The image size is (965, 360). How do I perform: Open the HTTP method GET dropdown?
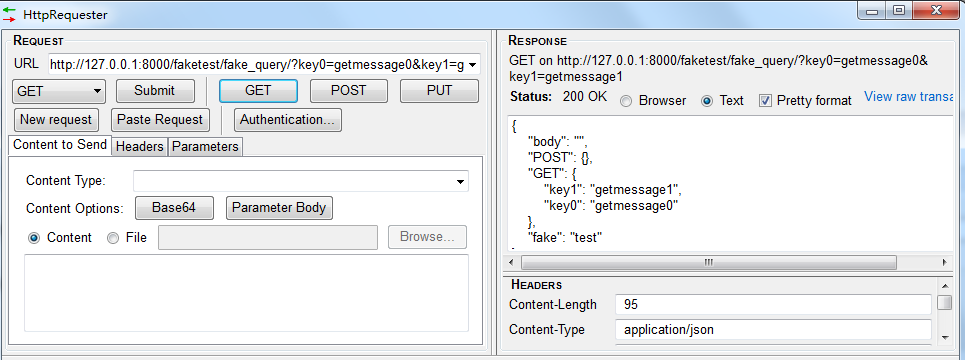[59, 91]
